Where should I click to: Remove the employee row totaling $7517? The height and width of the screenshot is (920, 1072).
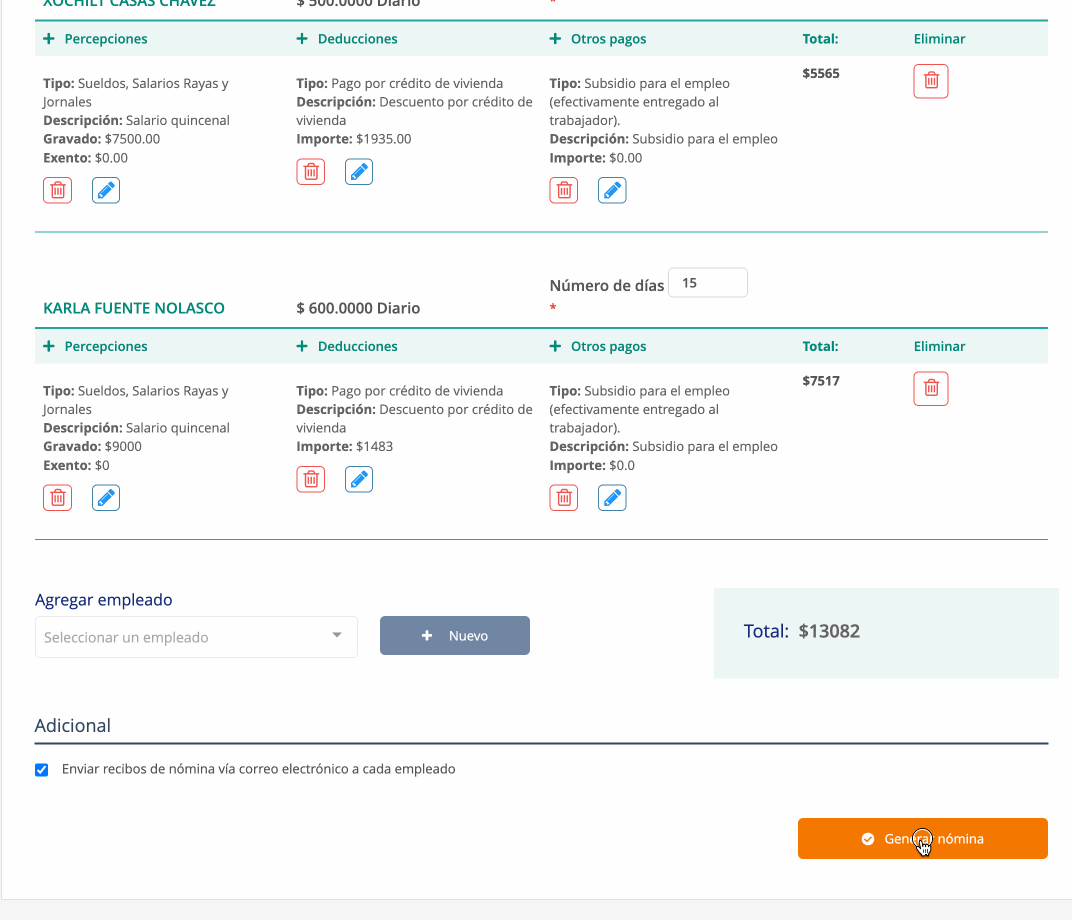tap(931, 389)
